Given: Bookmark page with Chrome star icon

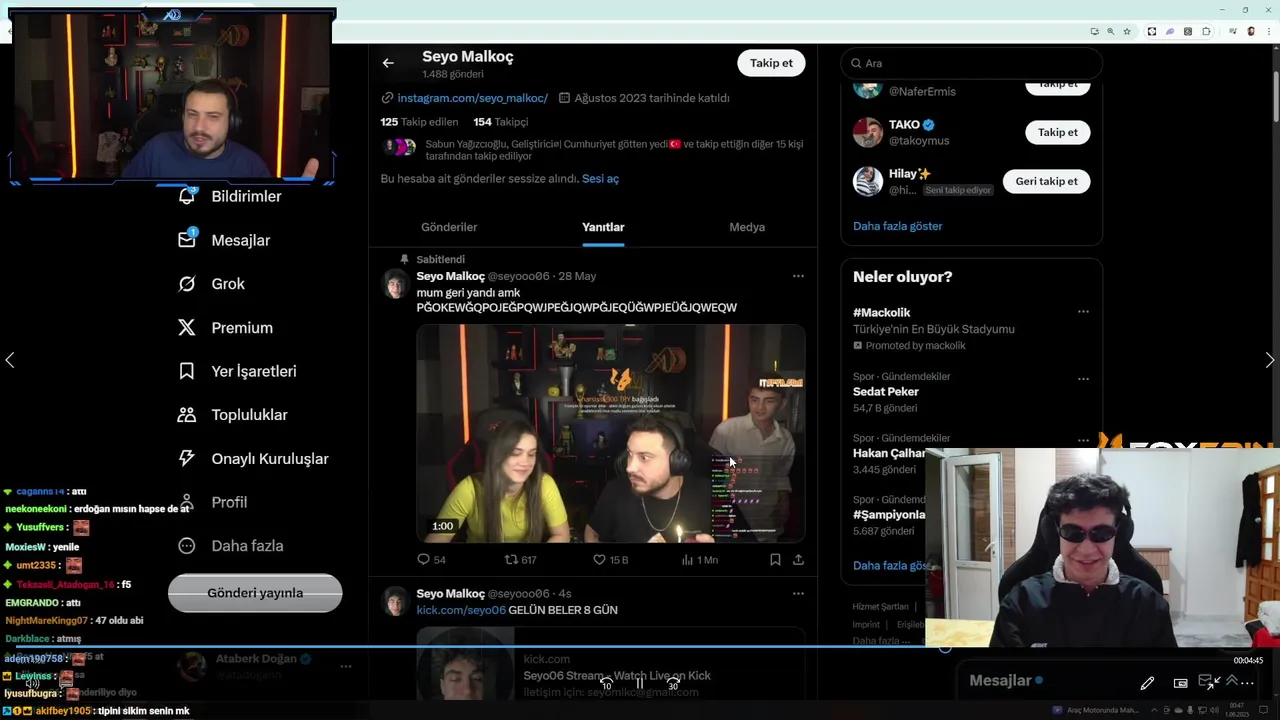Looking at the screenshot, I should (x=1127, y=31).
